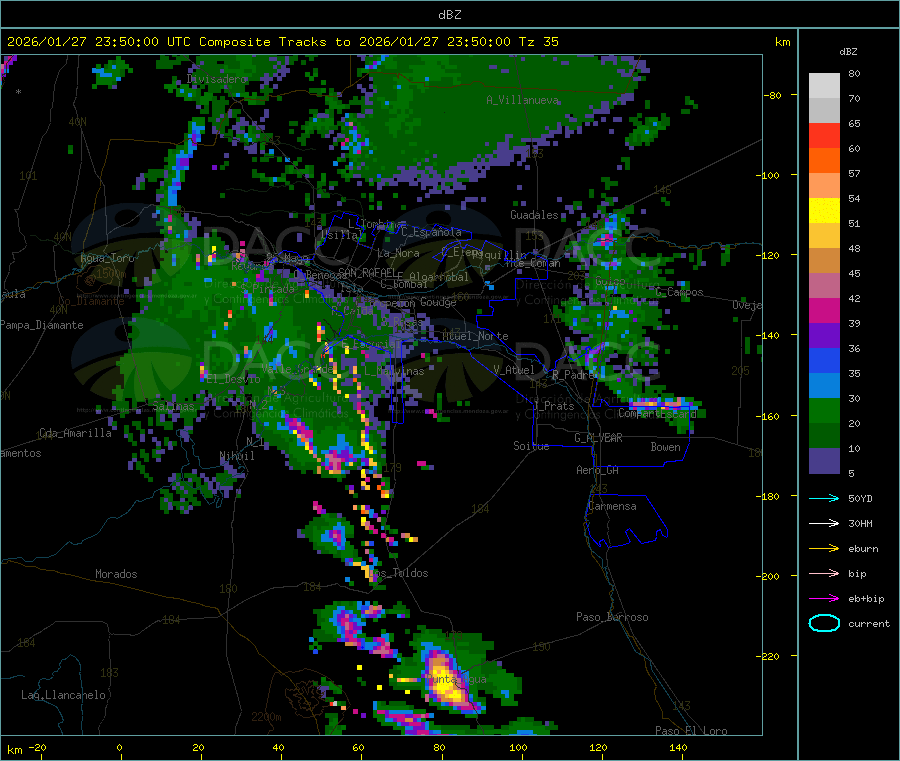Screen dimensions: 900x761
Task: Pick the magenta swatch on the dBZ scale
Action: pos(824,310)
